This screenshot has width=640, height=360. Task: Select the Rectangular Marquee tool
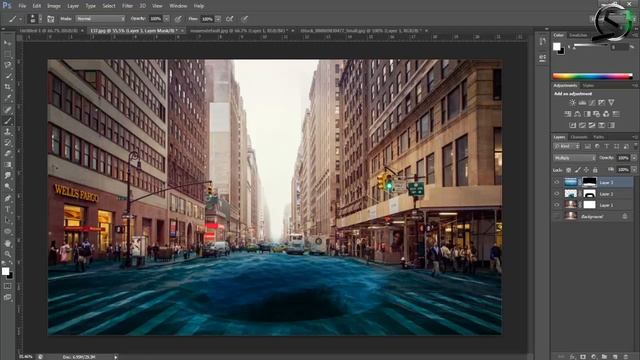[x=7, y=54]
